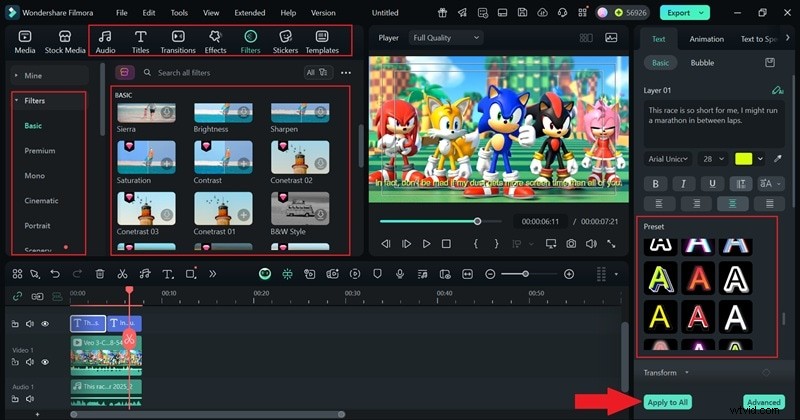The height and width of the screenshot is (420, 800).
Task: Switch to the Bubble text tab
Action: [702, 63]
